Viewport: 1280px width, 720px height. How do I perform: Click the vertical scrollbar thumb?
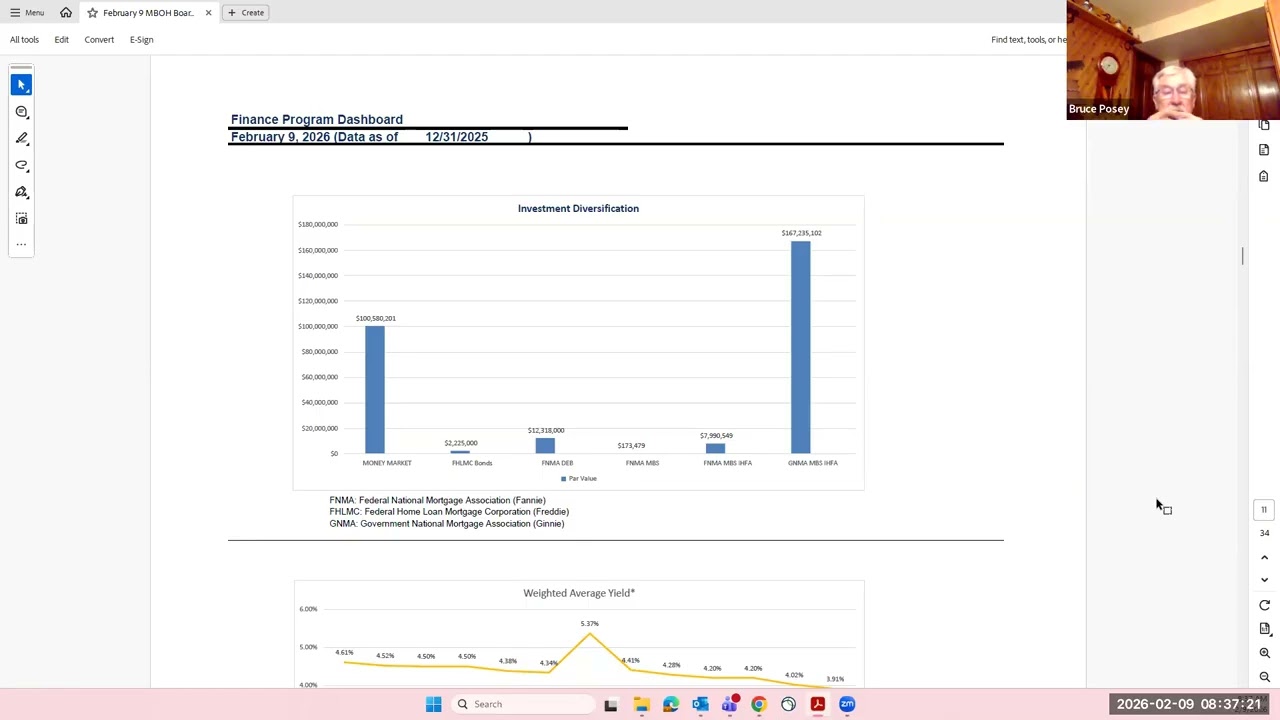1243,256
